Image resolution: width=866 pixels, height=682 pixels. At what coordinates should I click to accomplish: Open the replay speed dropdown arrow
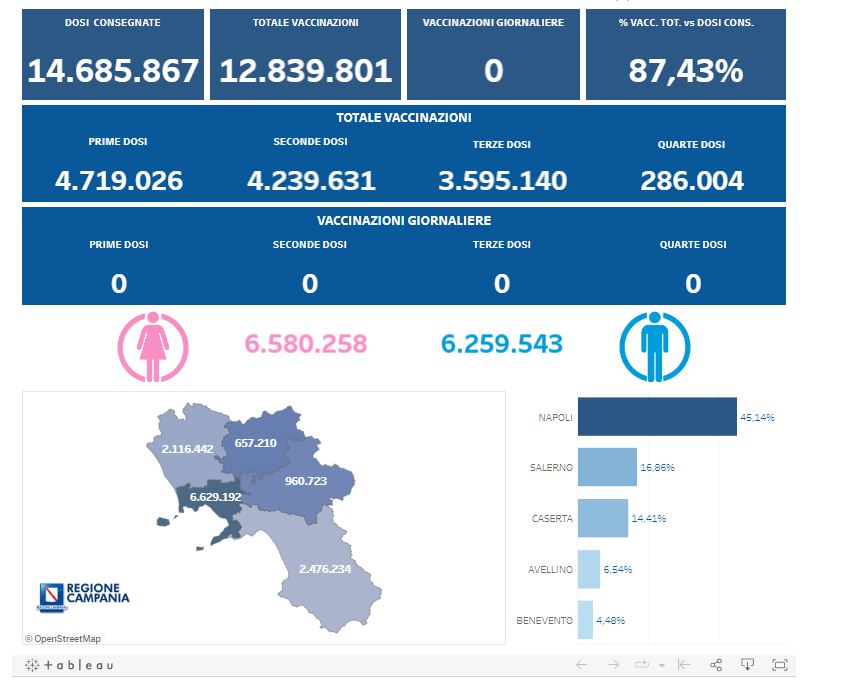tap(662, 665)
